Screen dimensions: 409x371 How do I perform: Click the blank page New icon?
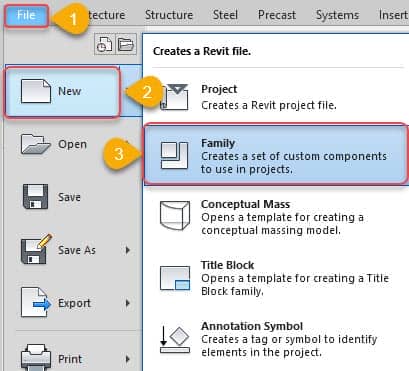tap(36, 91)
